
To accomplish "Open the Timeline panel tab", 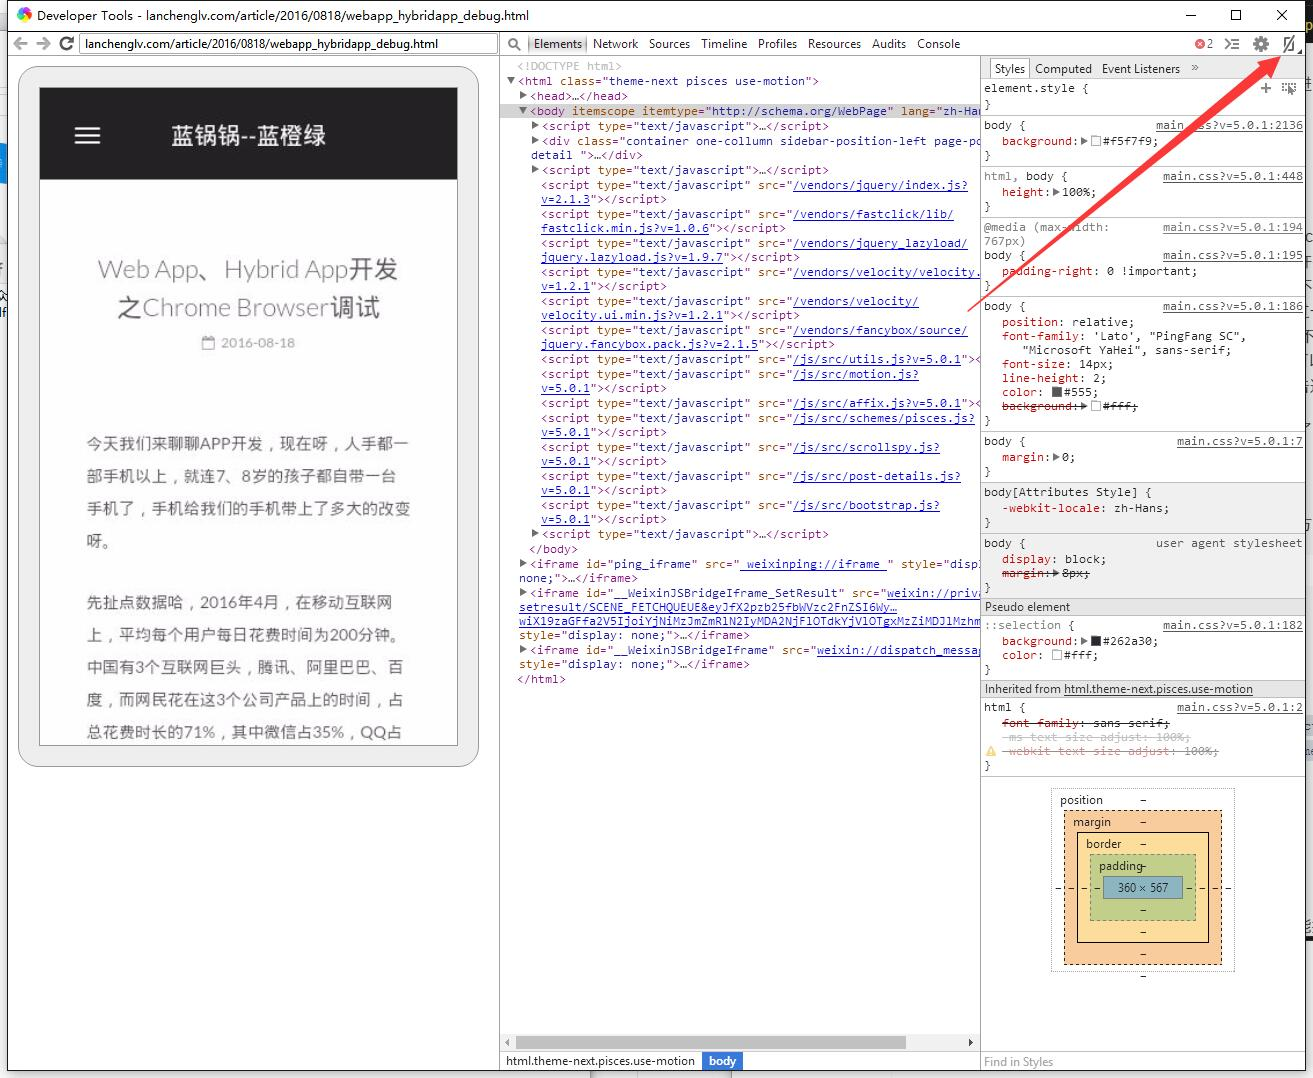I will point(724,44).
